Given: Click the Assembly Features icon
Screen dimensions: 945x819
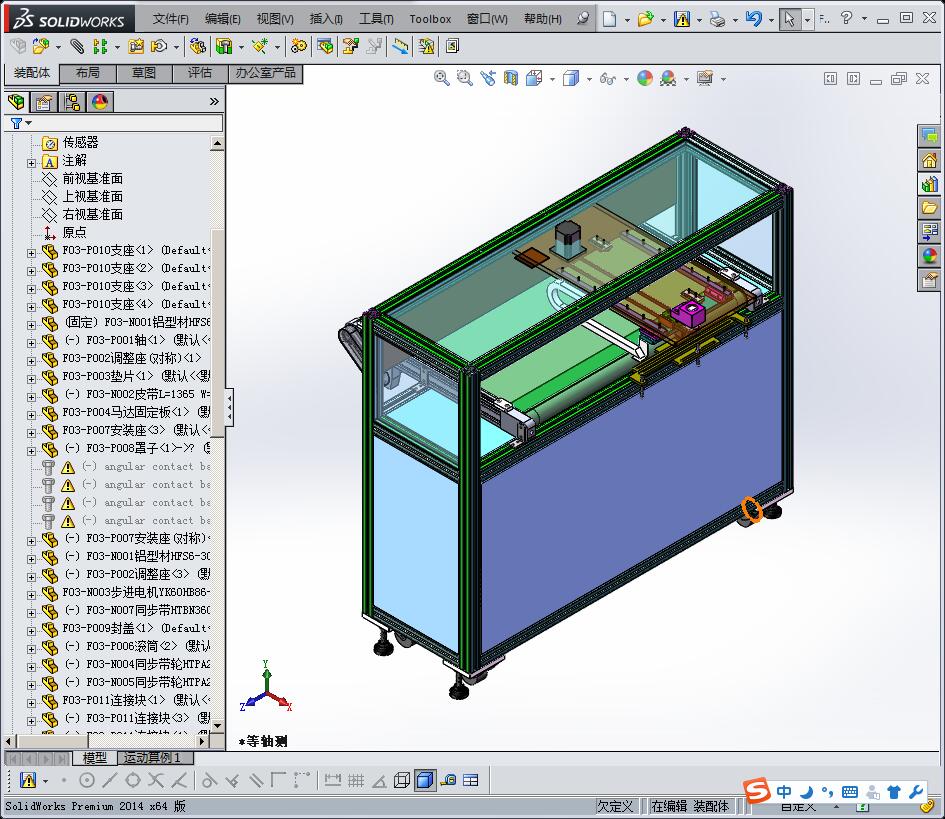Looking at the screenshot, I should tap(224, 46).
